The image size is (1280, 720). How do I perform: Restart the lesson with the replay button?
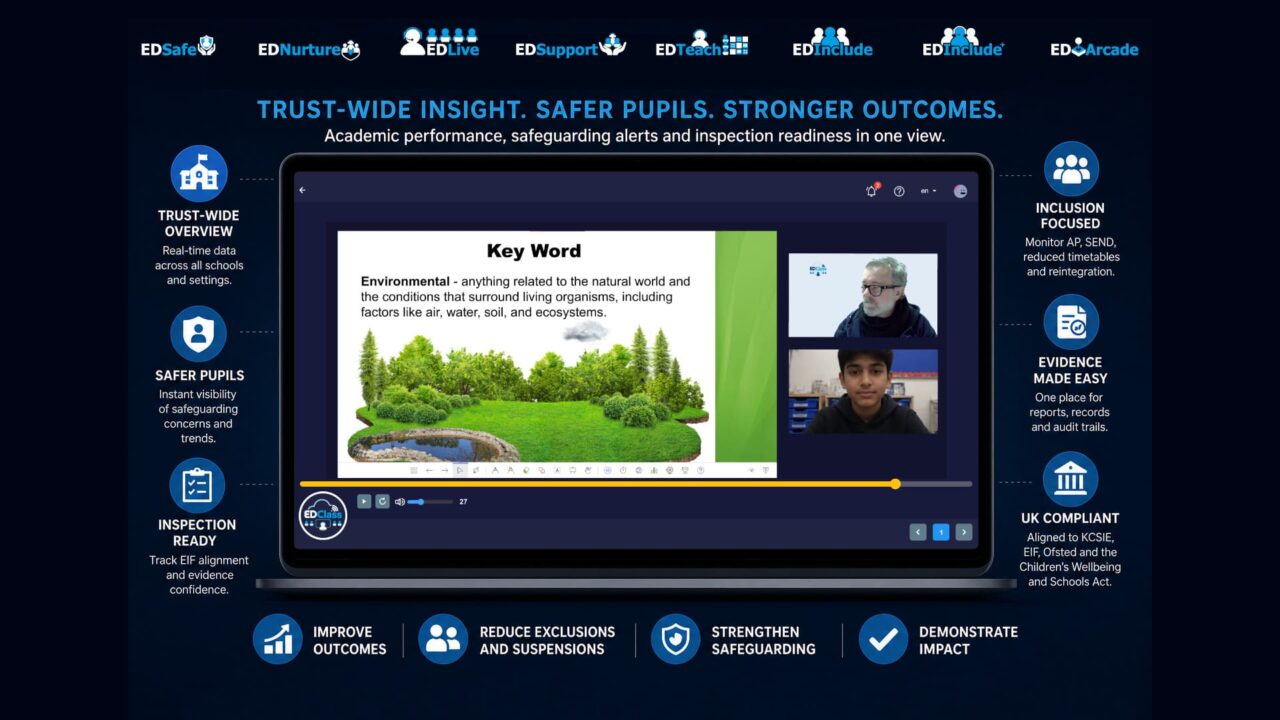pyautogui.click(x=382, y=501)
